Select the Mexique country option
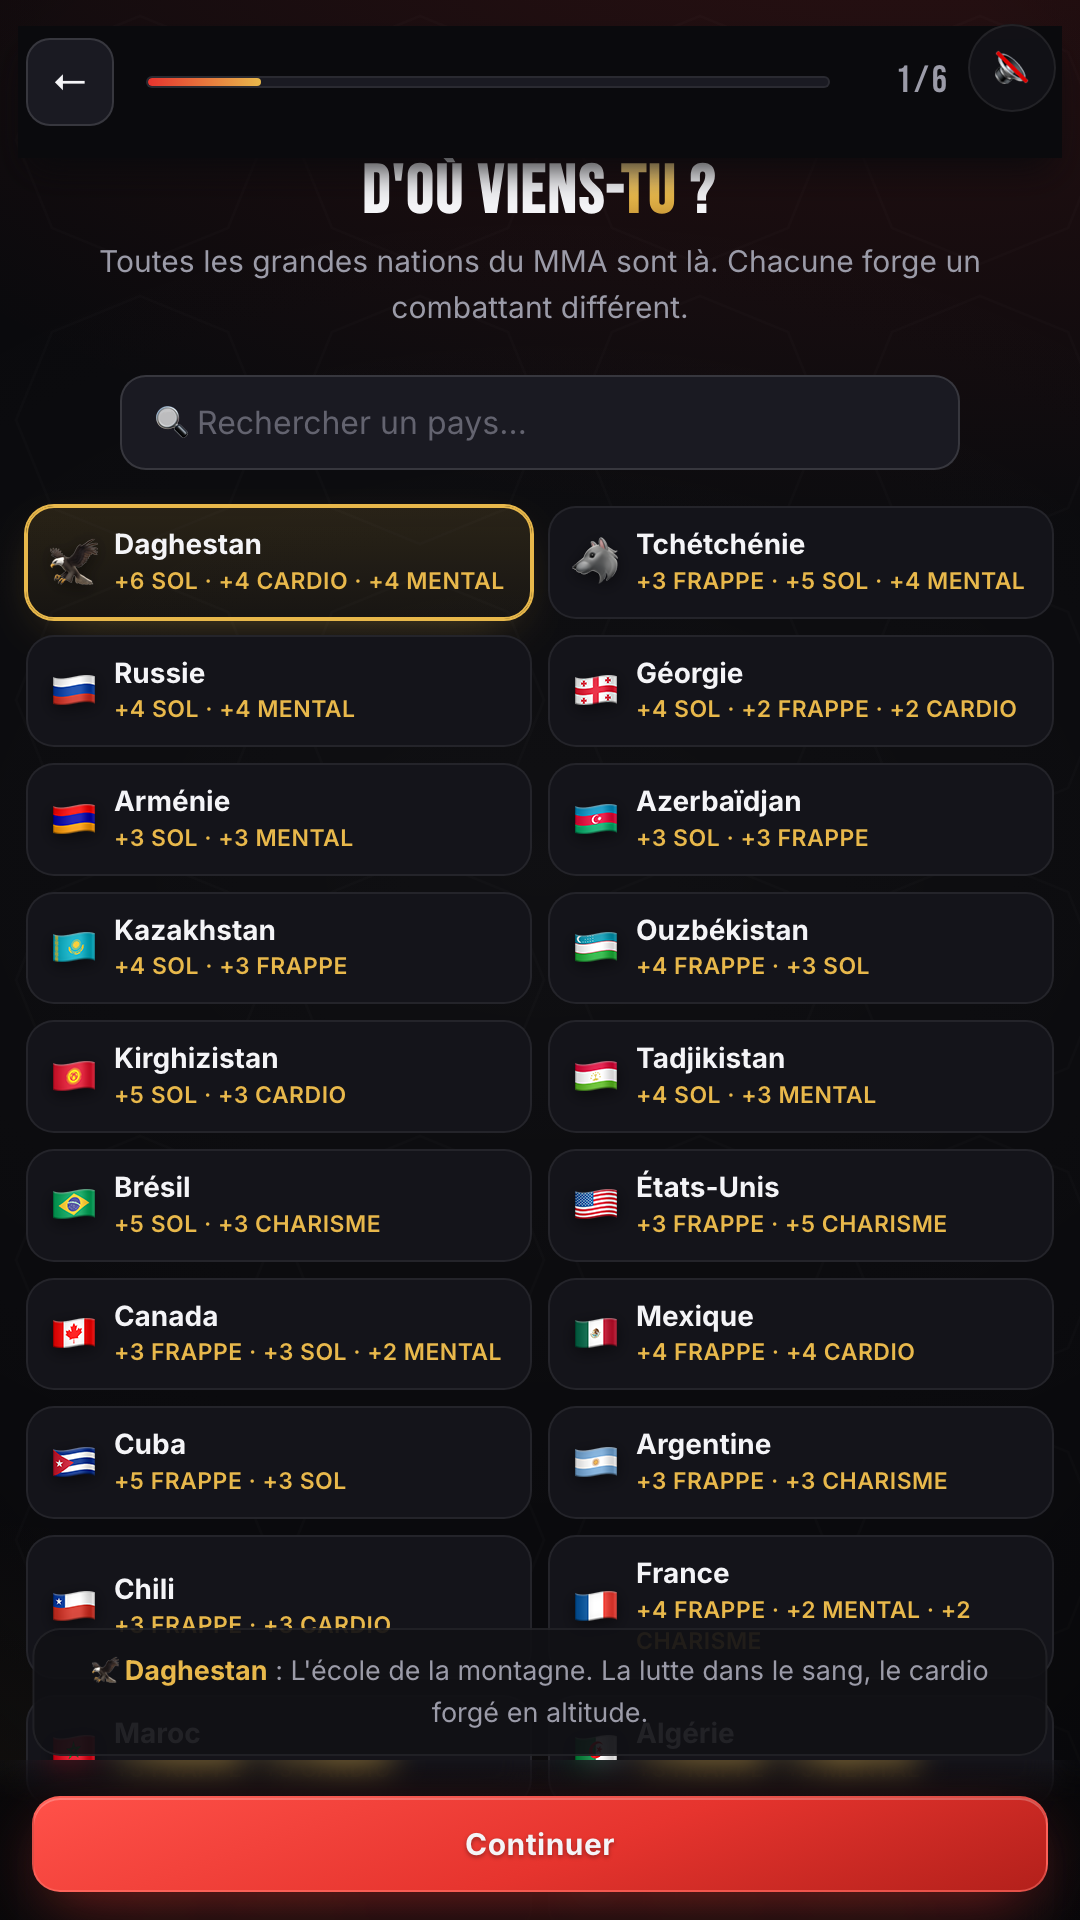 click(801, 1334)
